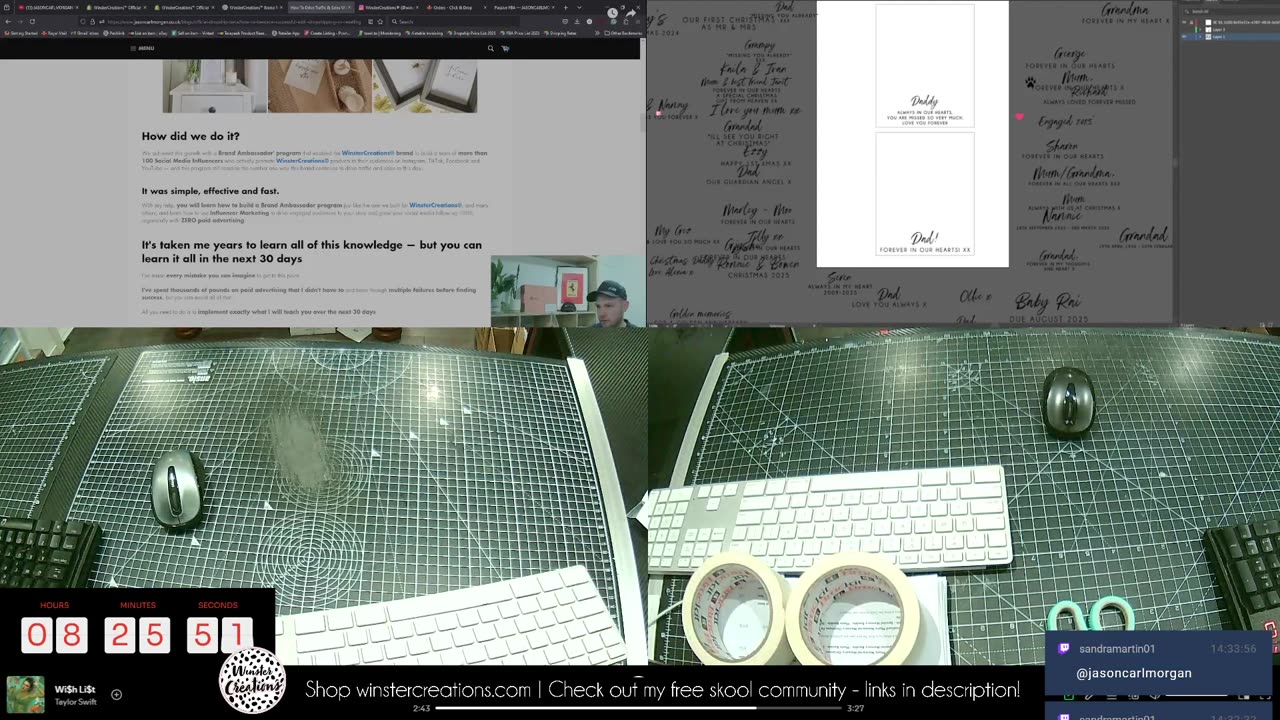Expand the Layer 1 group arrow
This screenshot has width=1280, height=720.
(x=1200, y=37)
